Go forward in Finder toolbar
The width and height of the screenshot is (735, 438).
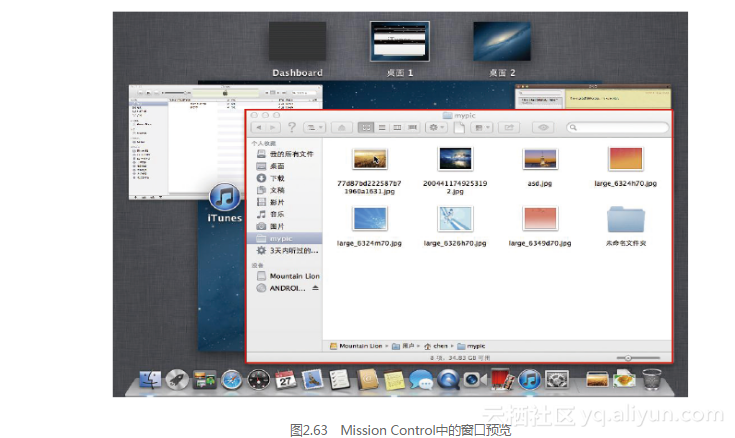pyautogui.click(x=273, y=127)
